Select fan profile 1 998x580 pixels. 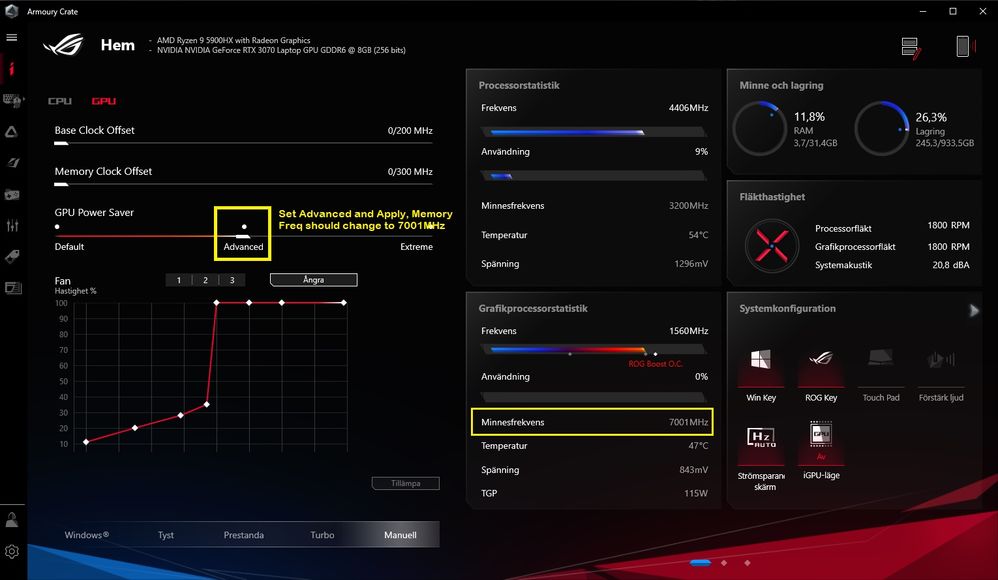179,280
